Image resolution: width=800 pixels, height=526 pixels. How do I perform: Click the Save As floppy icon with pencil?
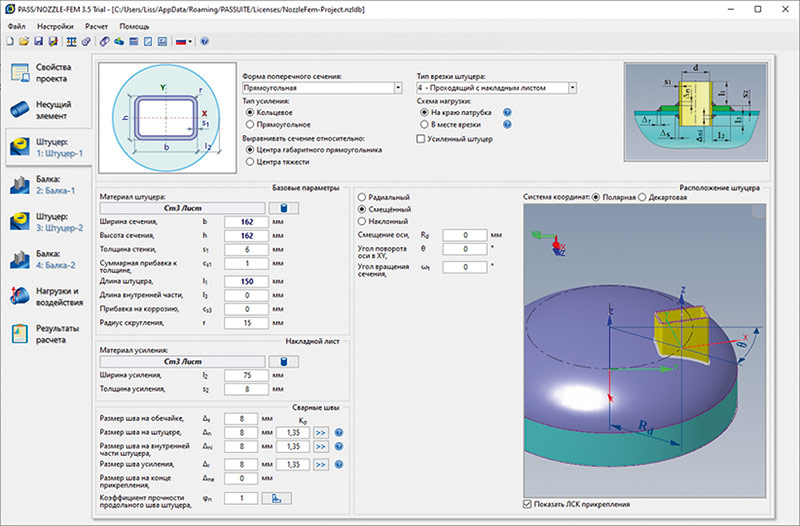pos(53,42)
